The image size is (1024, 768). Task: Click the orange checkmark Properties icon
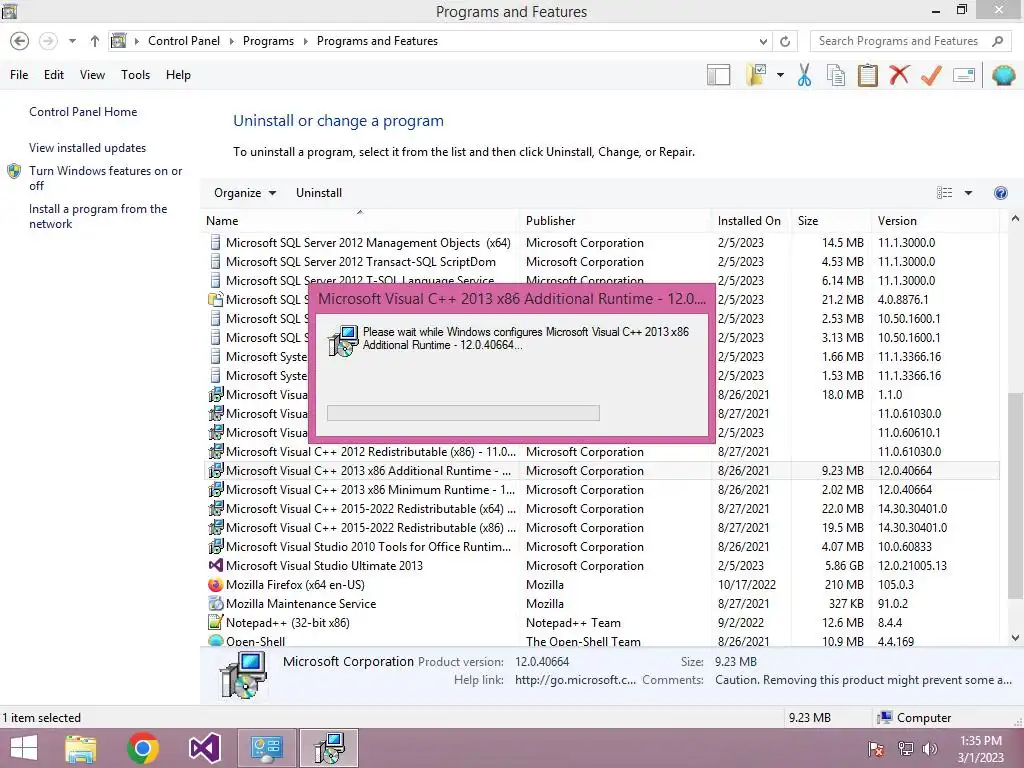(x=931, y=75)
